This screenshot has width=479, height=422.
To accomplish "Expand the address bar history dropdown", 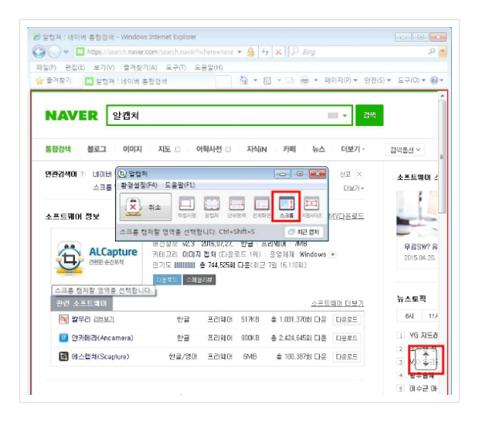I will [x=239, y=52].
